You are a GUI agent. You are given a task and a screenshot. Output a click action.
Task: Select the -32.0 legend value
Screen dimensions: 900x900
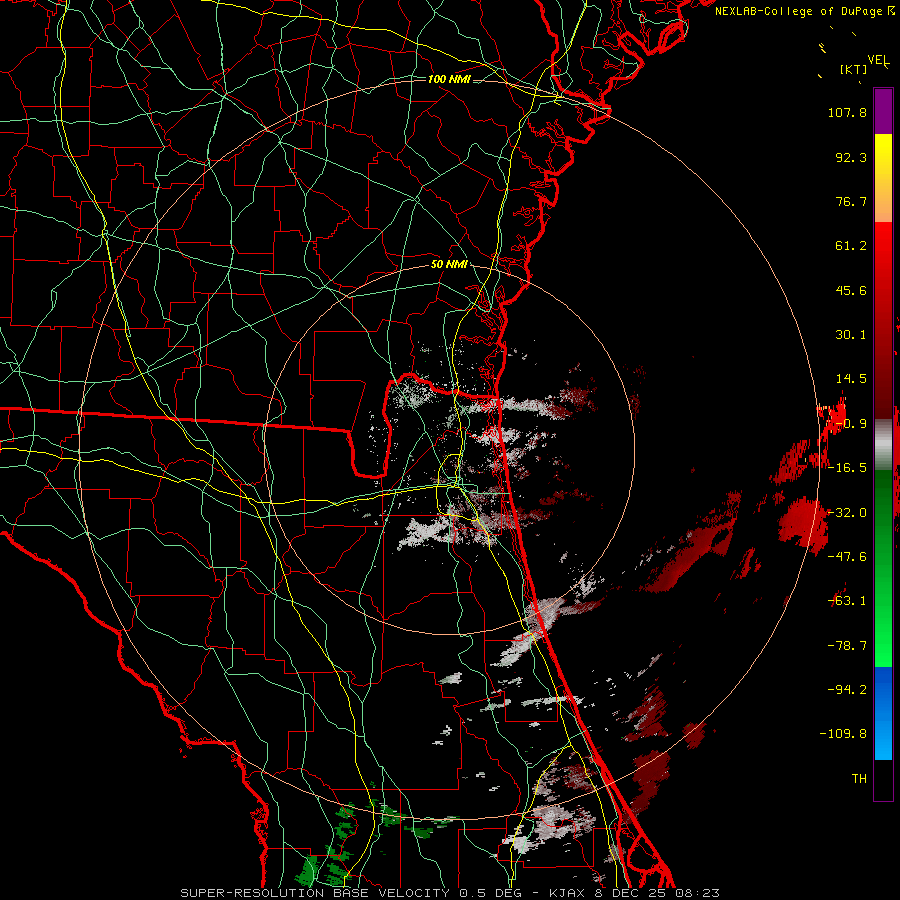click(x=847, y=513)
